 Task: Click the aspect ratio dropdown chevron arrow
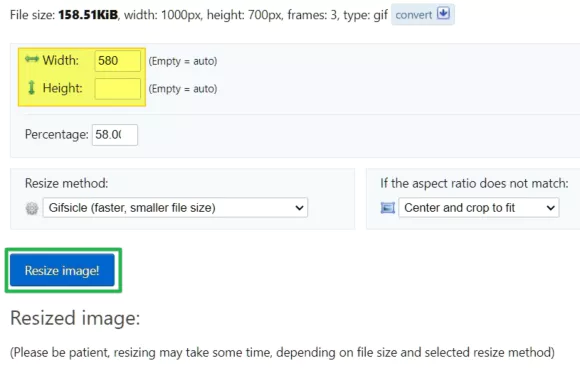550,208
